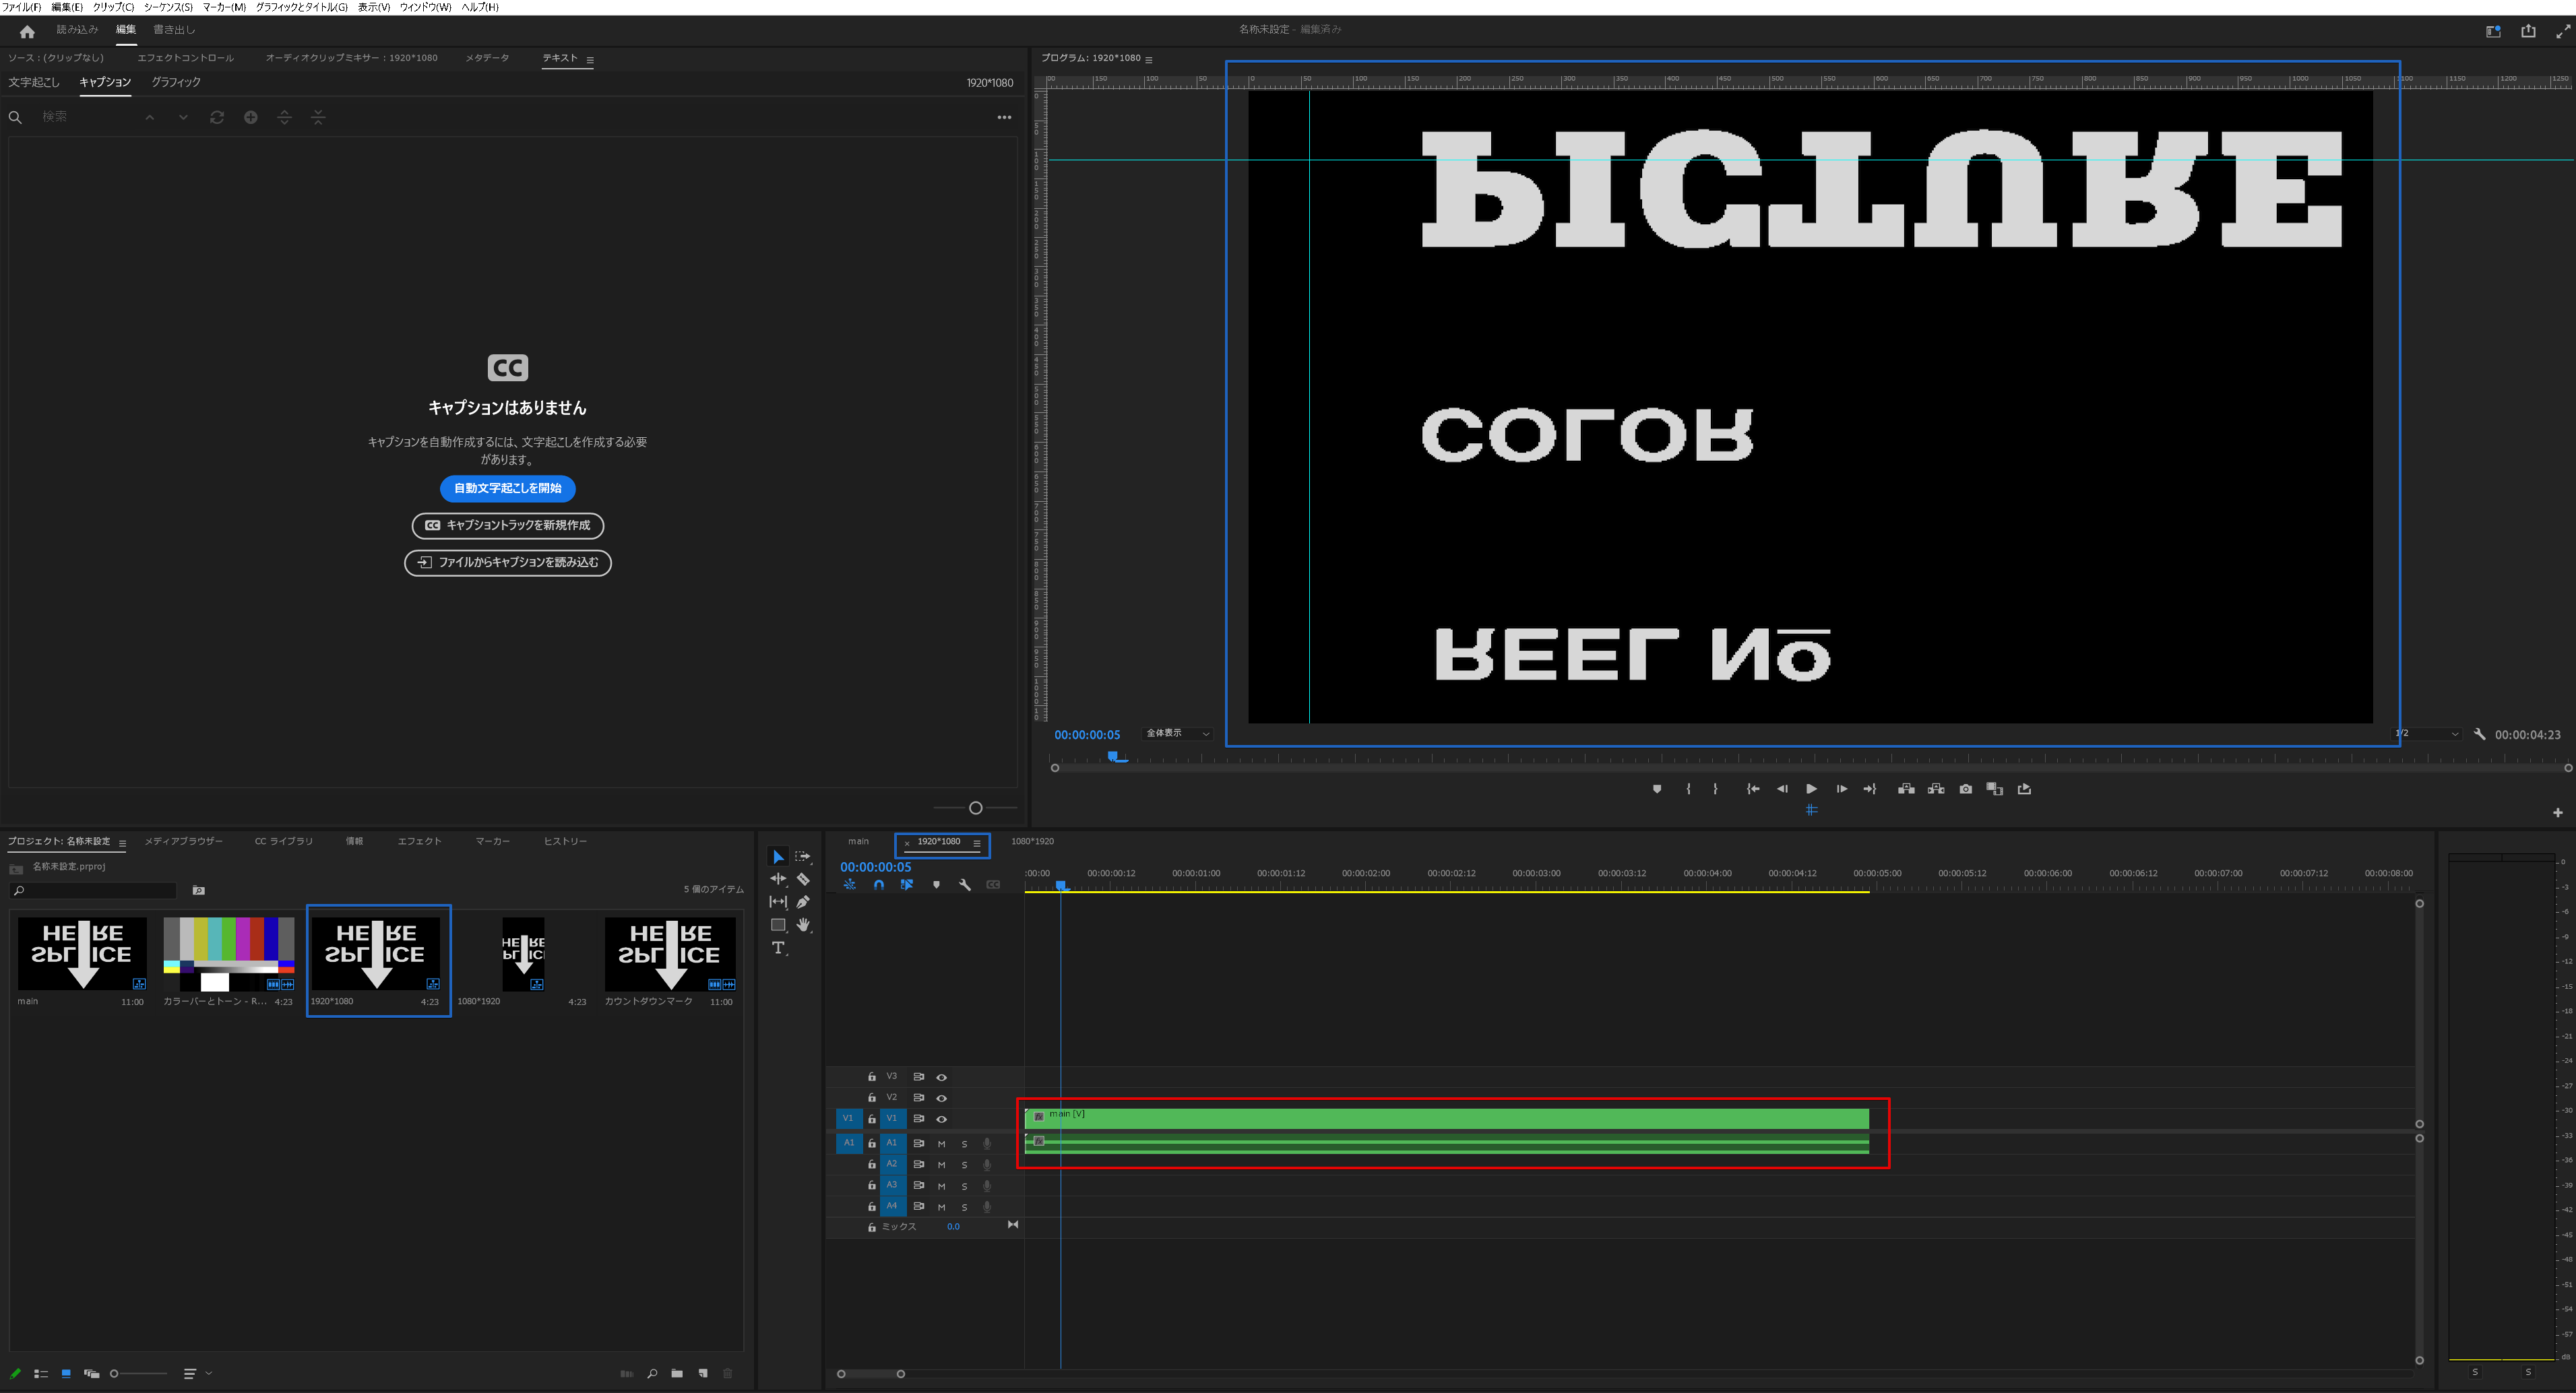Switch to the エフェクトコントロール tab

[185, 58]
